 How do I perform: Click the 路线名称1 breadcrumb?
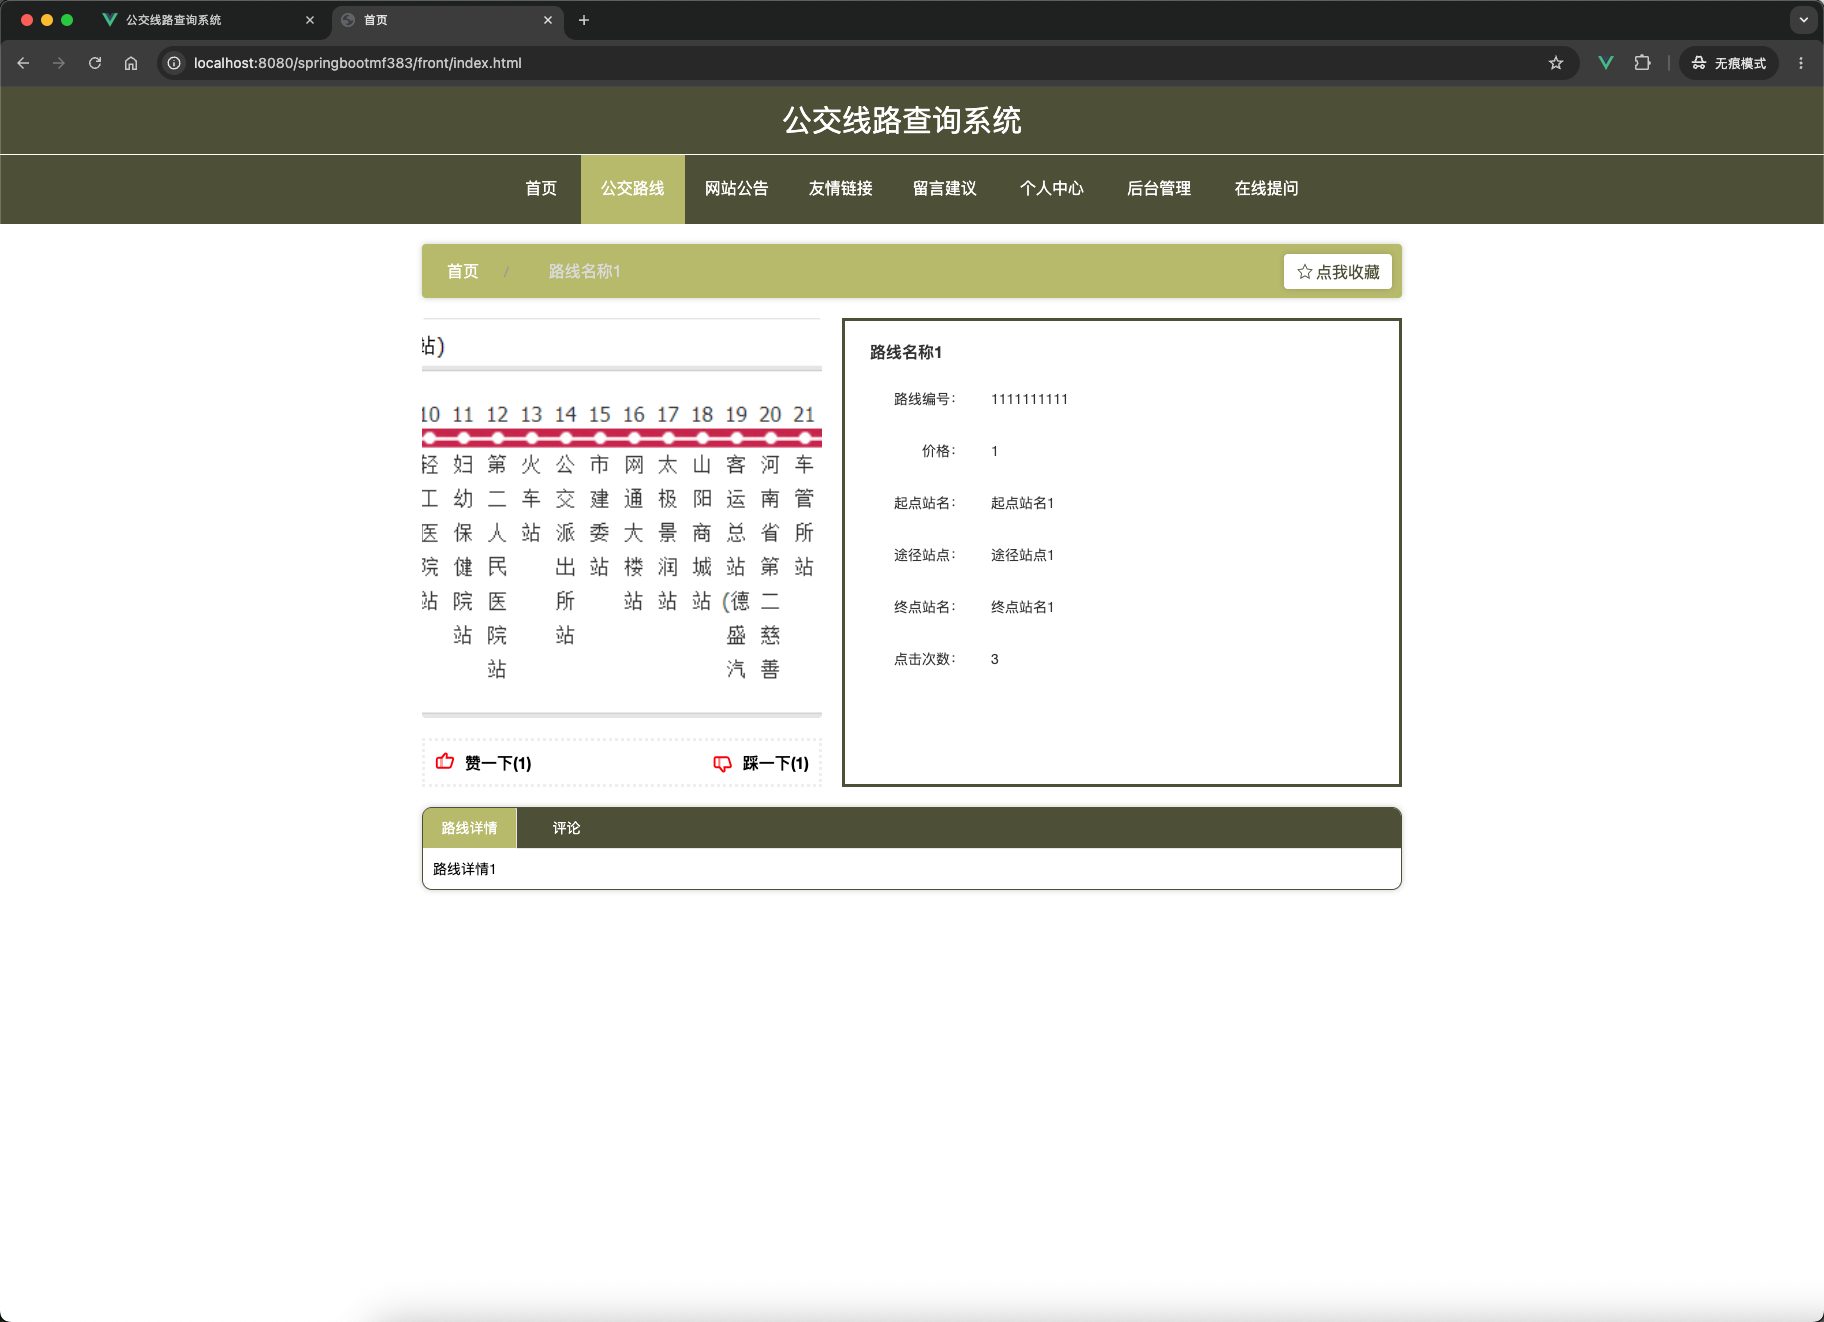585,272
